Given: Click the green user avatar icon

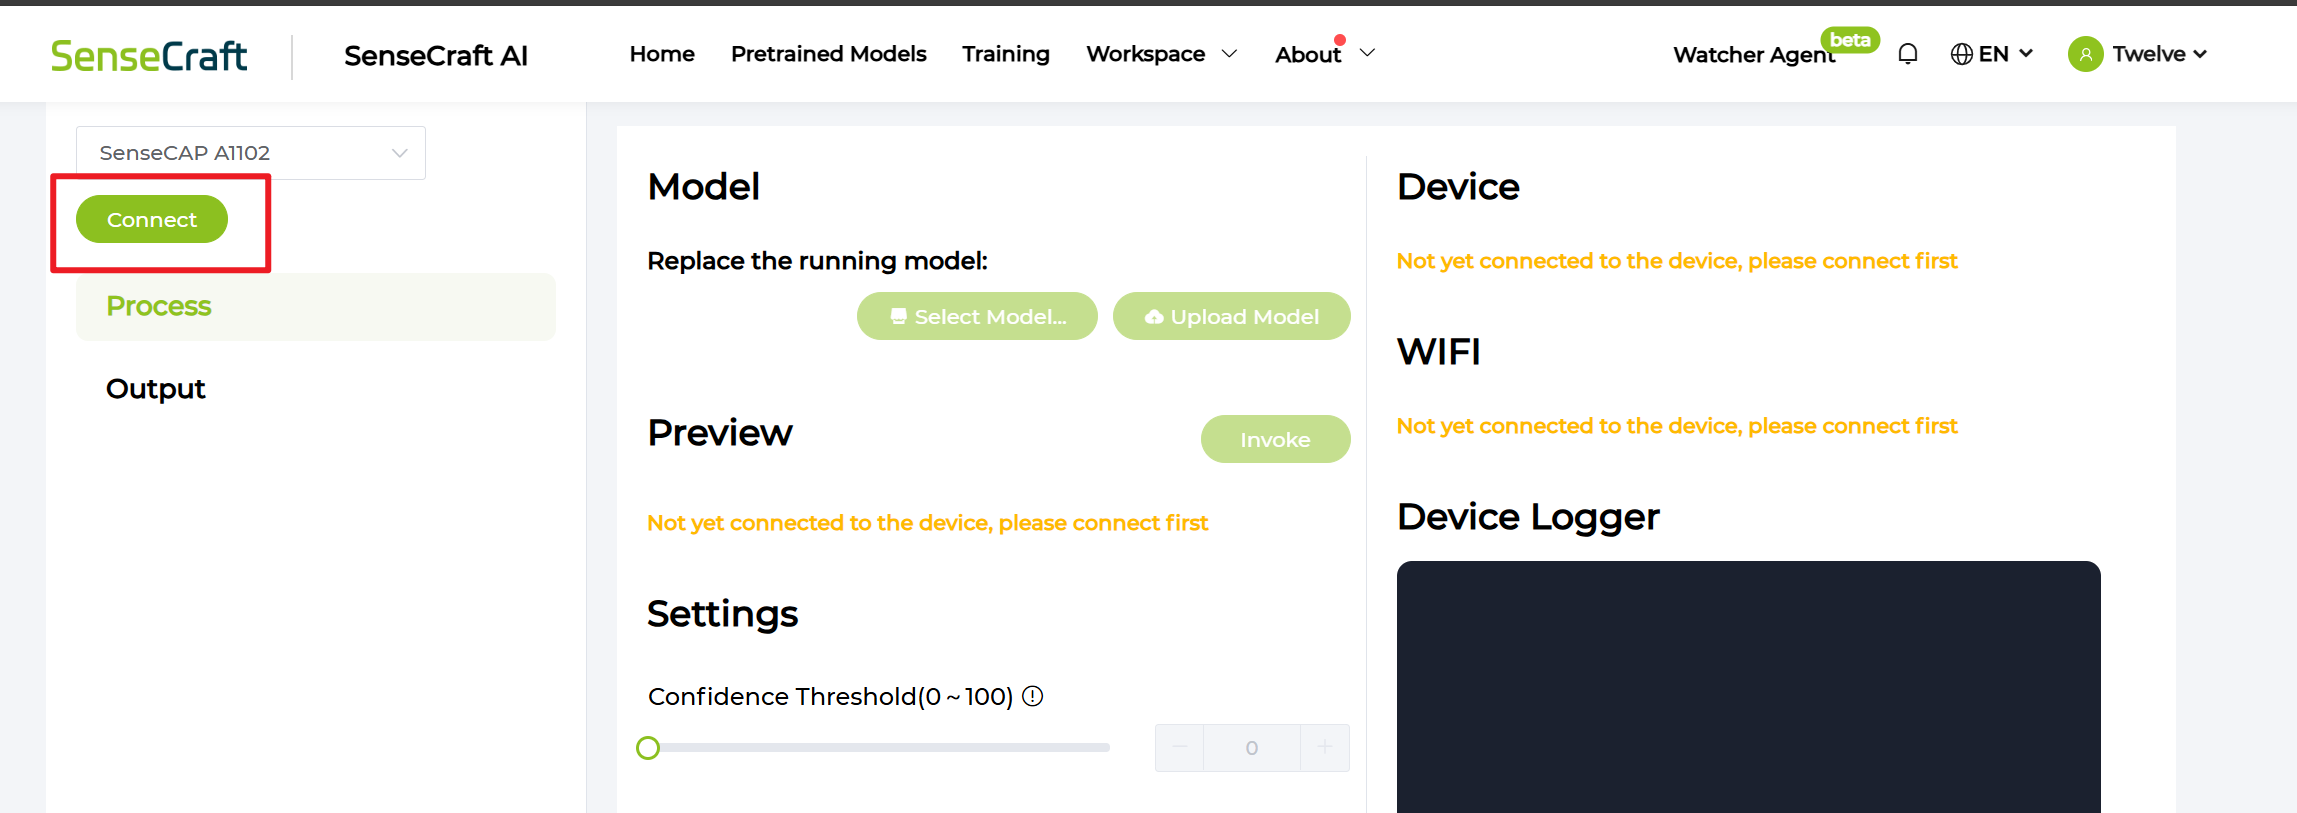Looking at the screenshot, I should coord(2085,54).
